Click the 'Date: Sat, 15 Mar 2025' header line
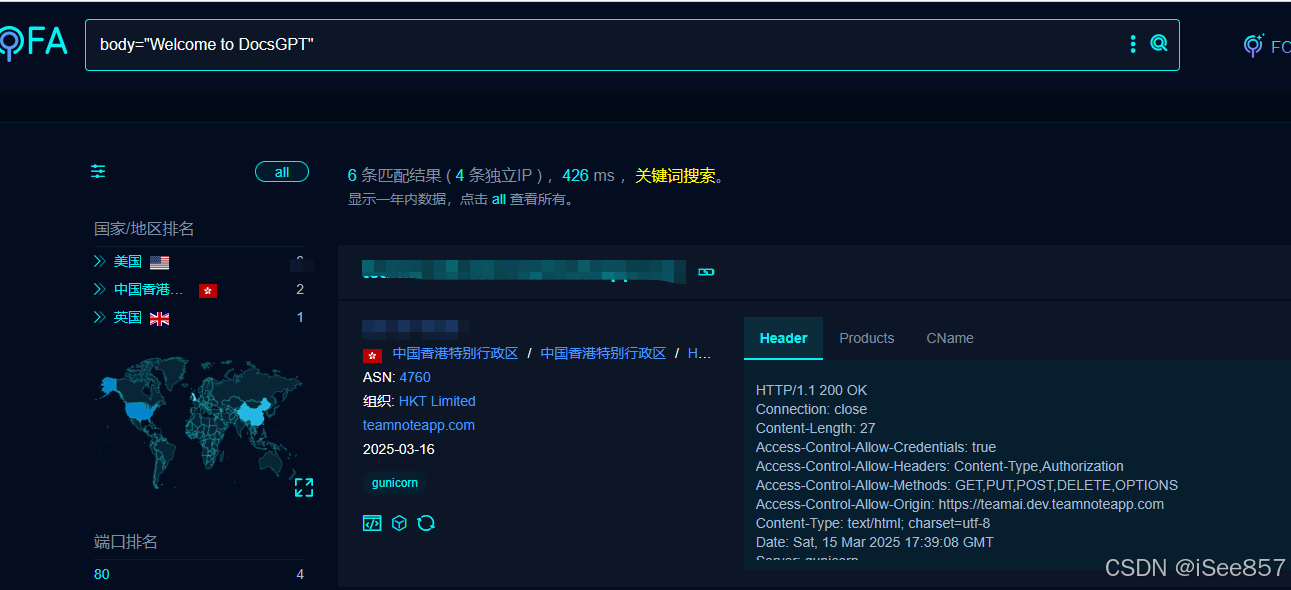1291x590 pixels. pos(875,542)
